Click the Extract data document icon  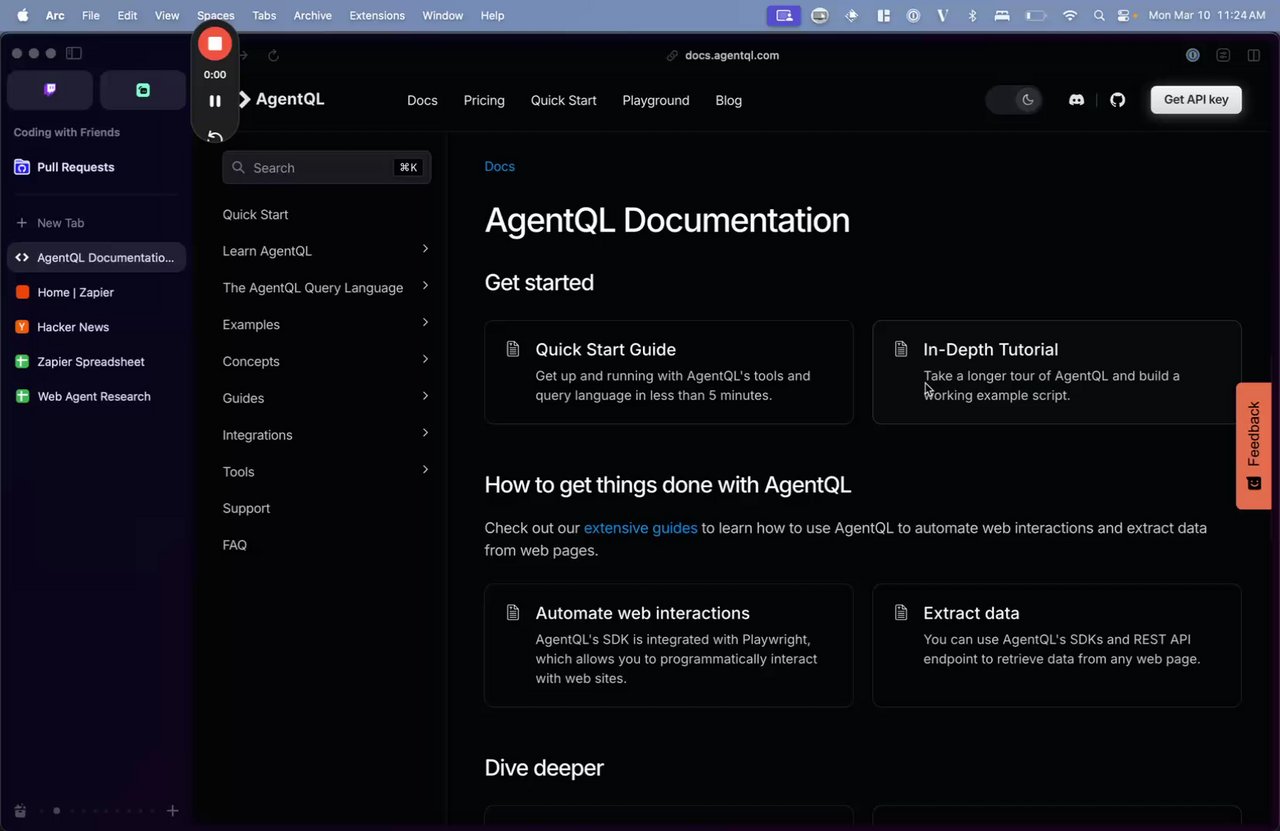click(x=901, y=612)
